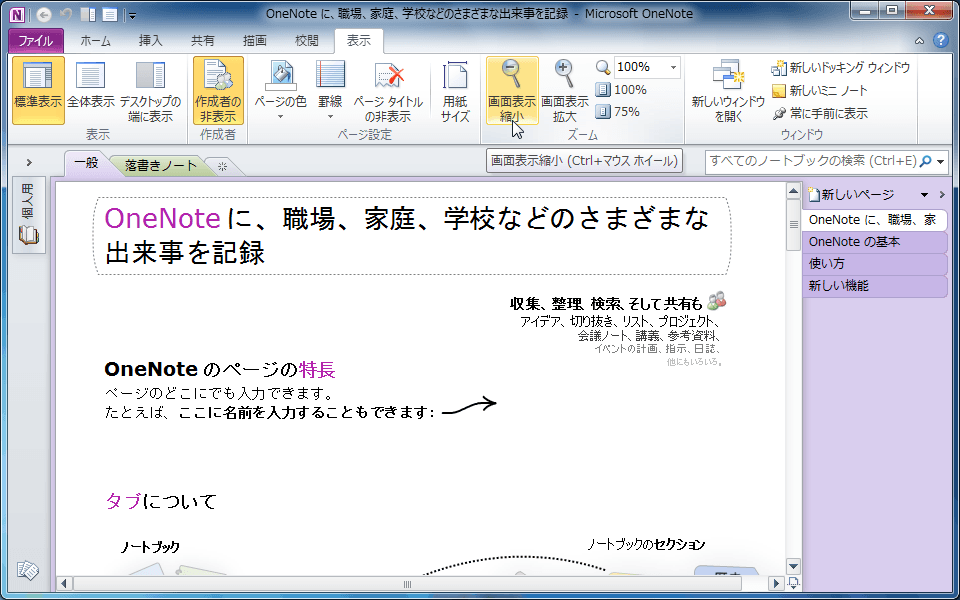Open 新しいページ dropdown arrow
960x600 pixels.
pos(924,195)
